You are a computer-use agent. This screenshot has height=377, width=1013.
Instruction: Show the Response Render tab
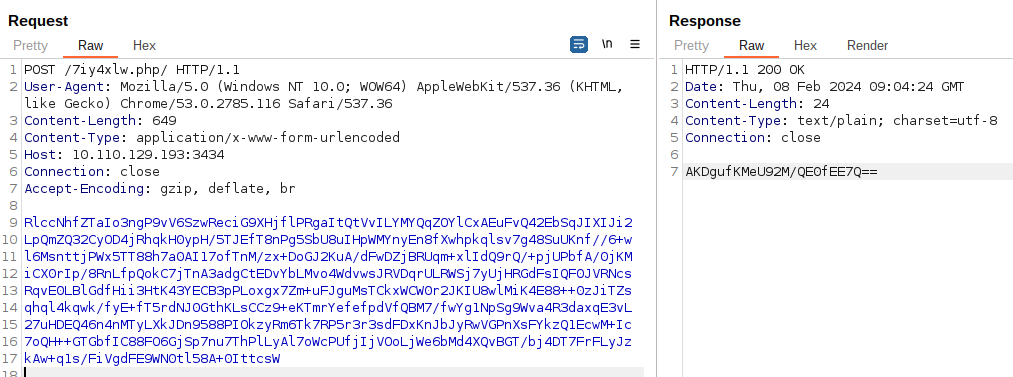[867, 45]
